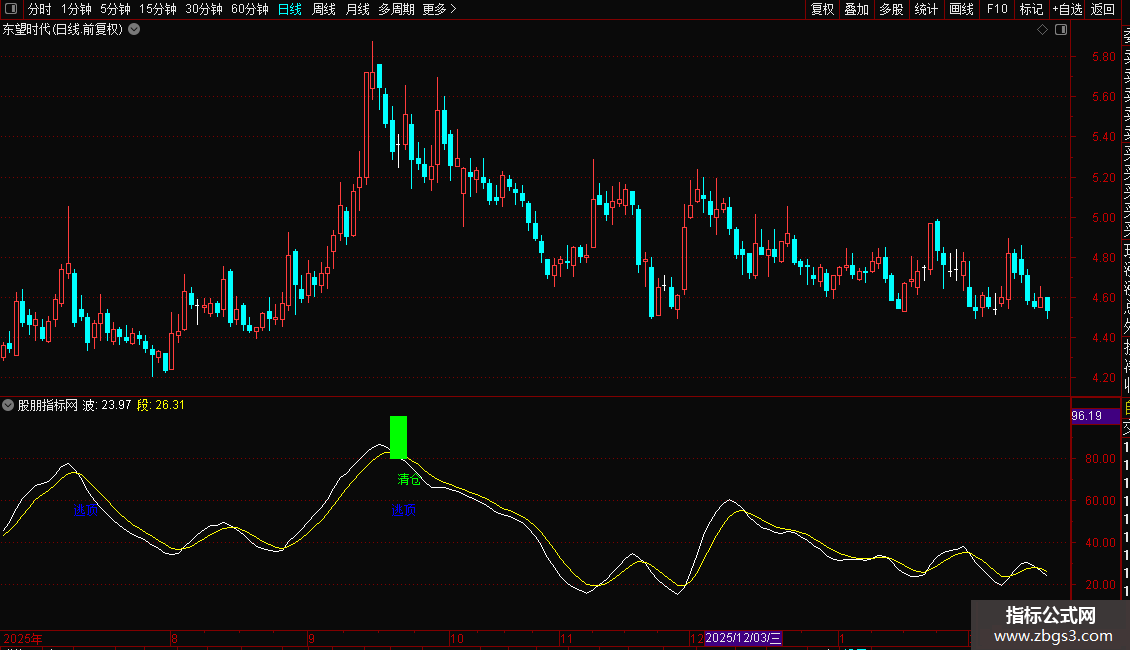
Task: Click the 5.00 price axis label
Action: (1103, 218)
